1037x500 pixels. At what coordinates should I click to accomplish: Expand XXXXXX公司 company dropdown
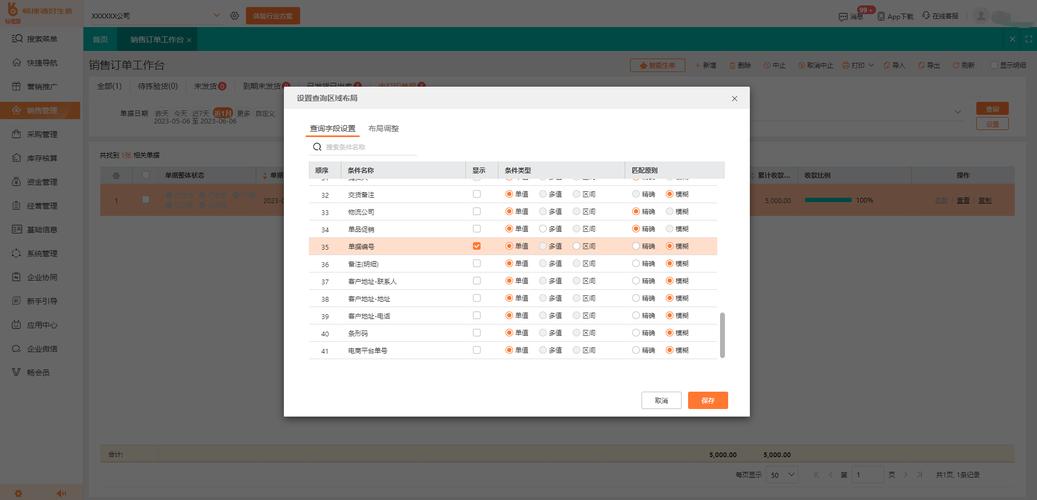click(x=217, y=15)
